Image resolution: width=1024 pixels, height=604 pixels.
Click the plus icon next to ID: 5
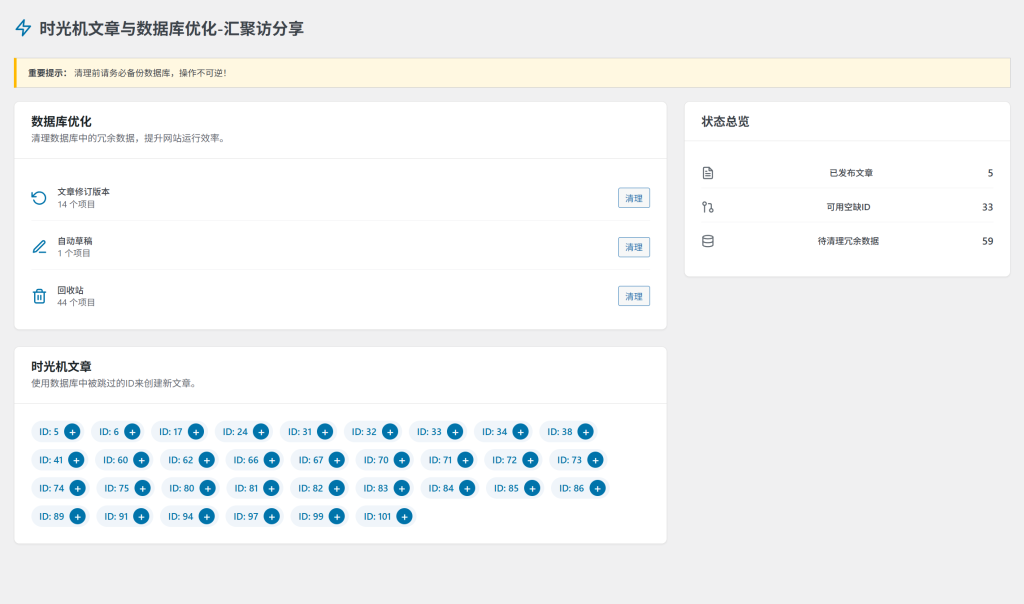click(72, 432)
